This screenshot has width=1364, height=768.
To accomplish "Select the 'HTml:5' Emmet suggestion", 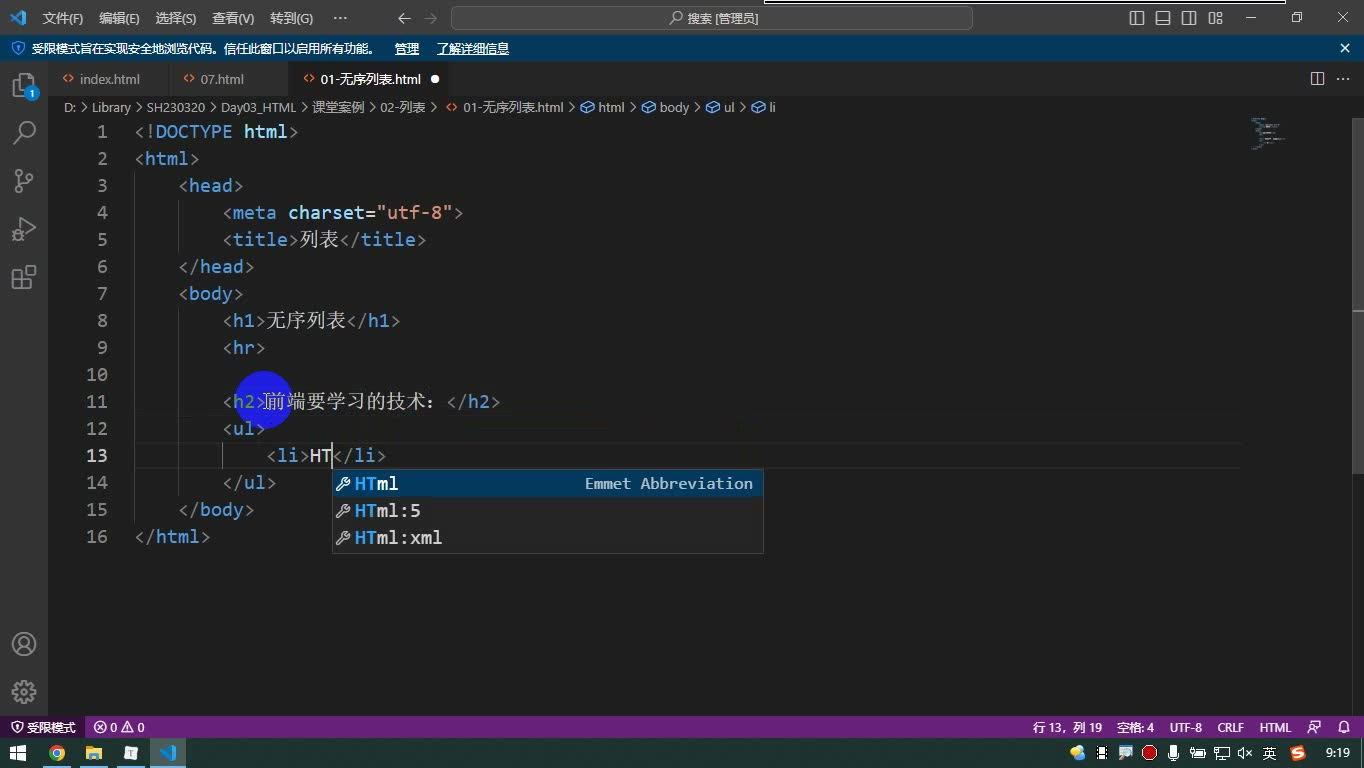I will pos(548,511).
